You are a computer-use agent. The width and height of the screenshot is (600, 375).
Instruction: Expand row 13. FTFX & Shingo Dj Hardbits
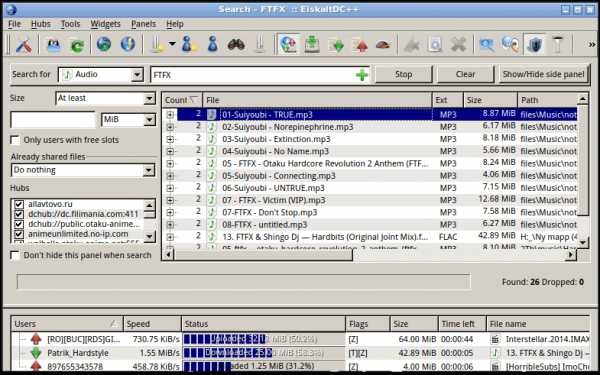click(x=170, y=237)
